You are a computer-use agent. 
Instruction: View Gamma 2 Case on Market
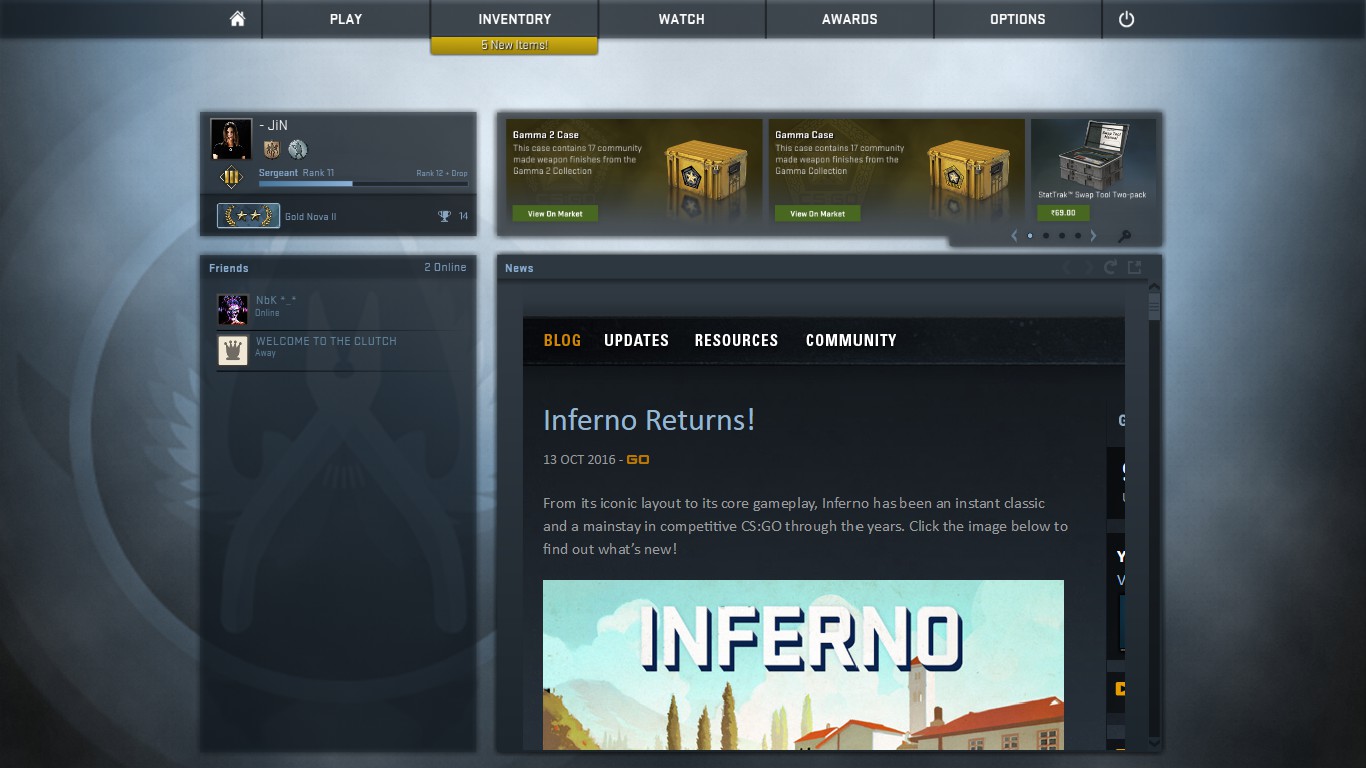pos(555,213)
